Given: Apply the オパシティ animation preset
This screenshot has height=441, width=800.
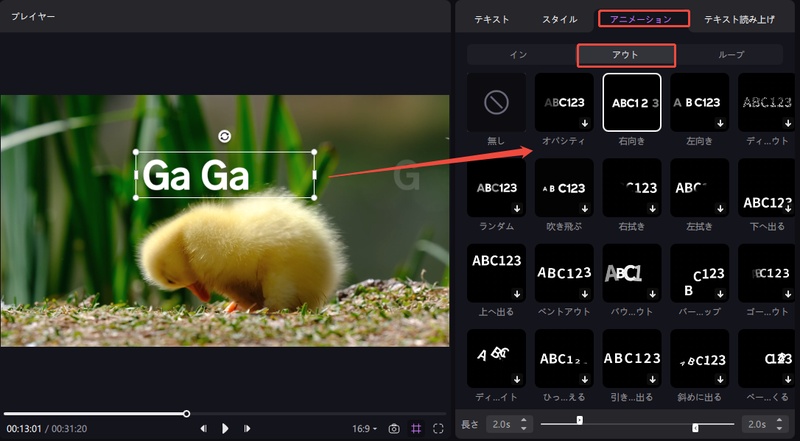Looking at the screenshot, I should 563,101.
